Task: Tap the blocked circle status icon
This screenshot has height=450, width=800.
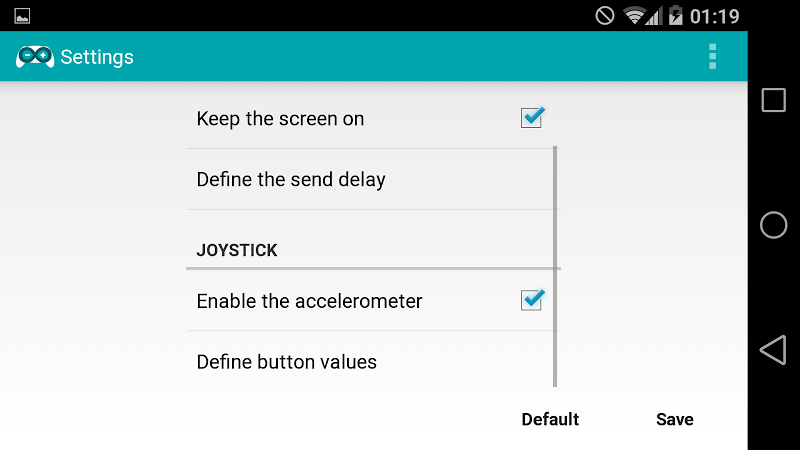Action: point(605,16)
